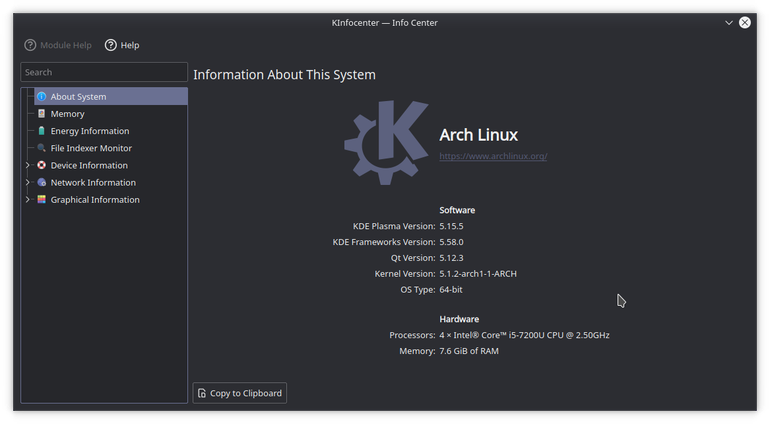The height and width of the screenshot is (424, 770).
Task: Click the Kernel Version label
Action: click(x=405, y=274)
